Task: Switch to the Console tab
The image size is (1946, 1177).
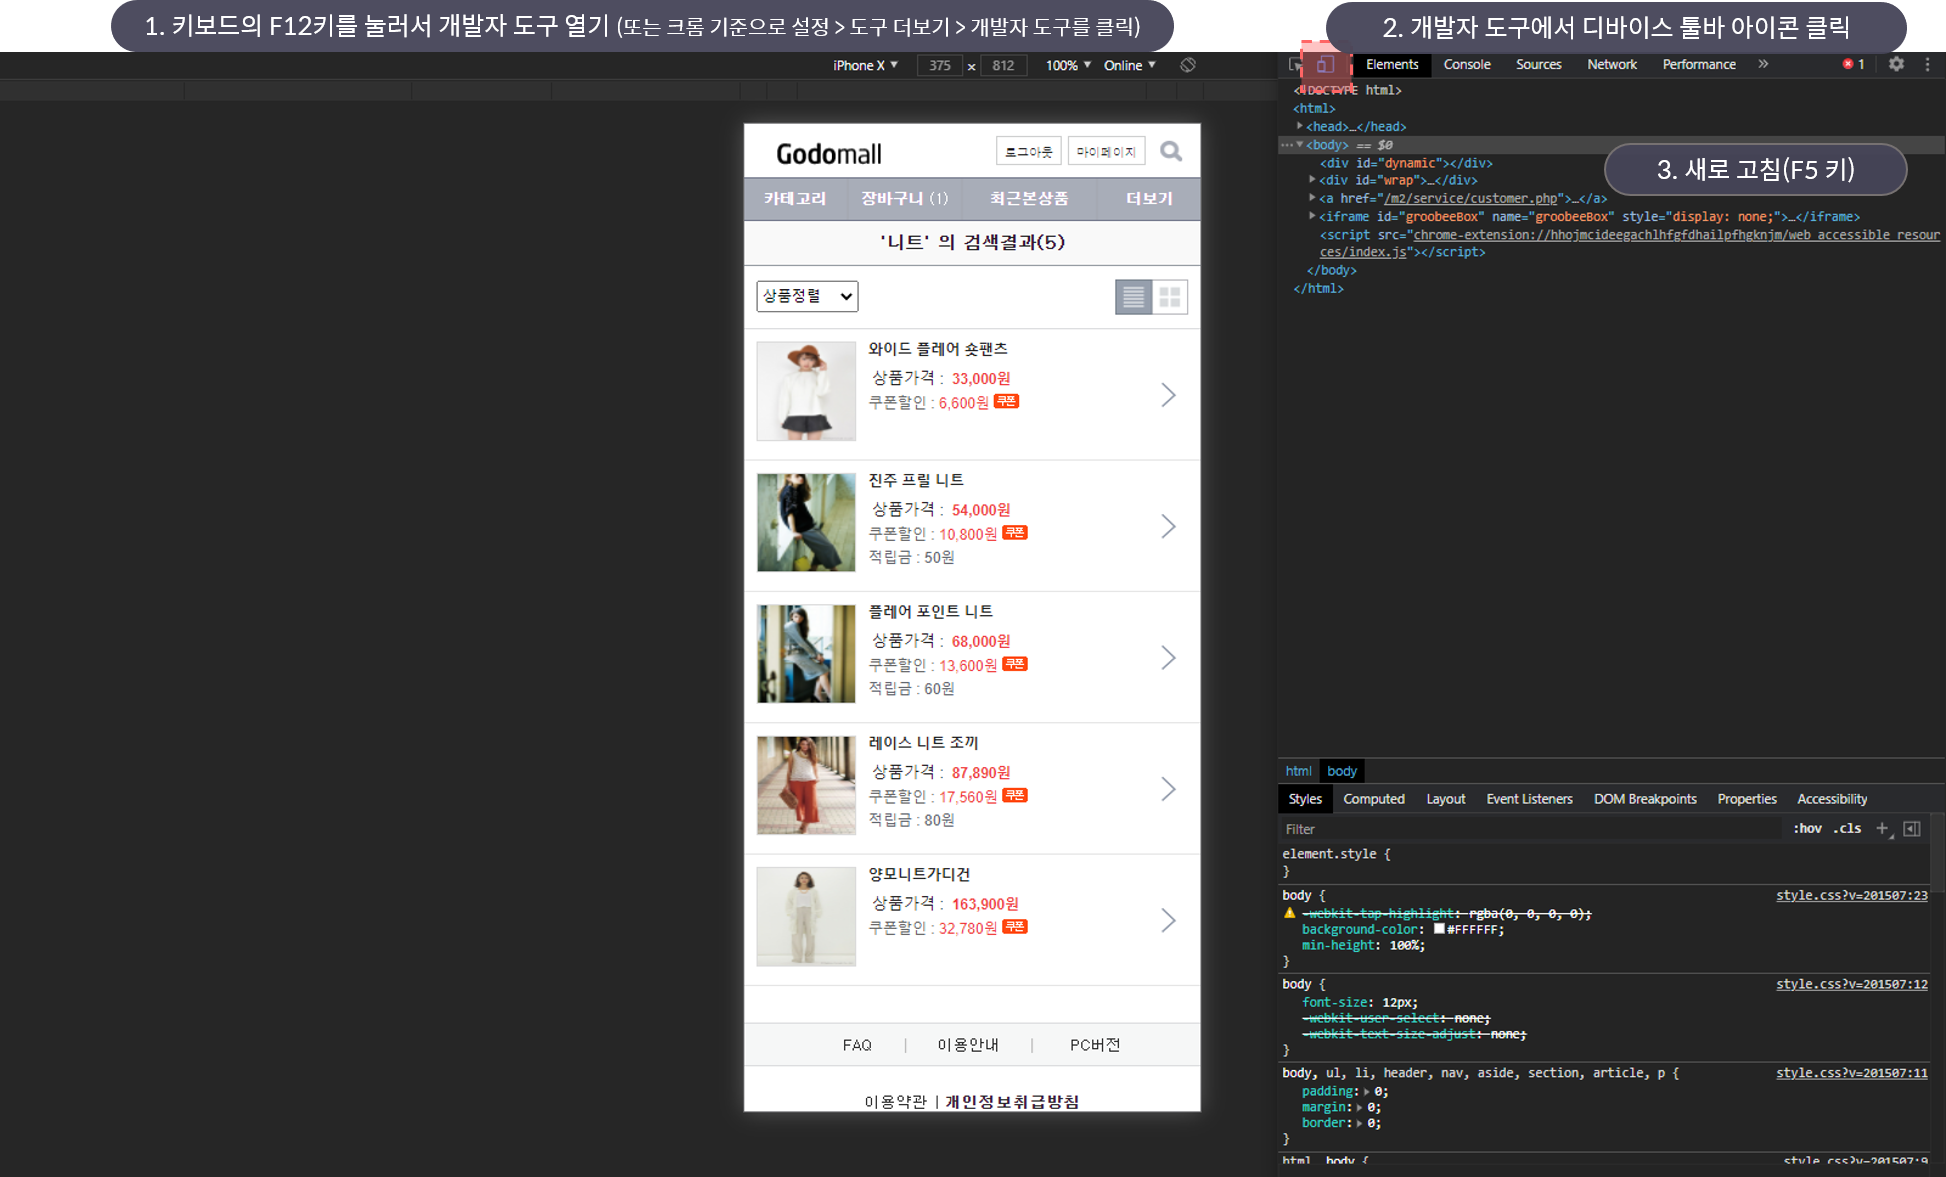Action: tap(1466, 64)
